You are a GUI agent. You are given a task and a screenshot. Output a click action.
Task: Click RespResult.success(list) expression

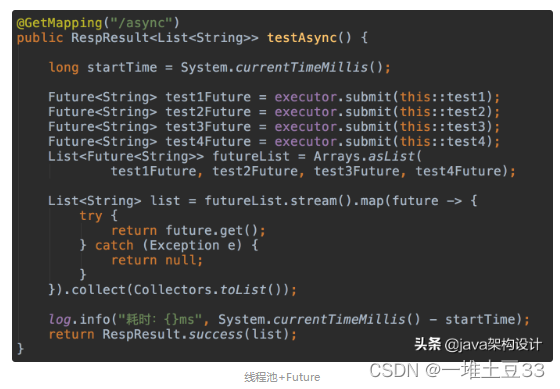click(196, 334)
